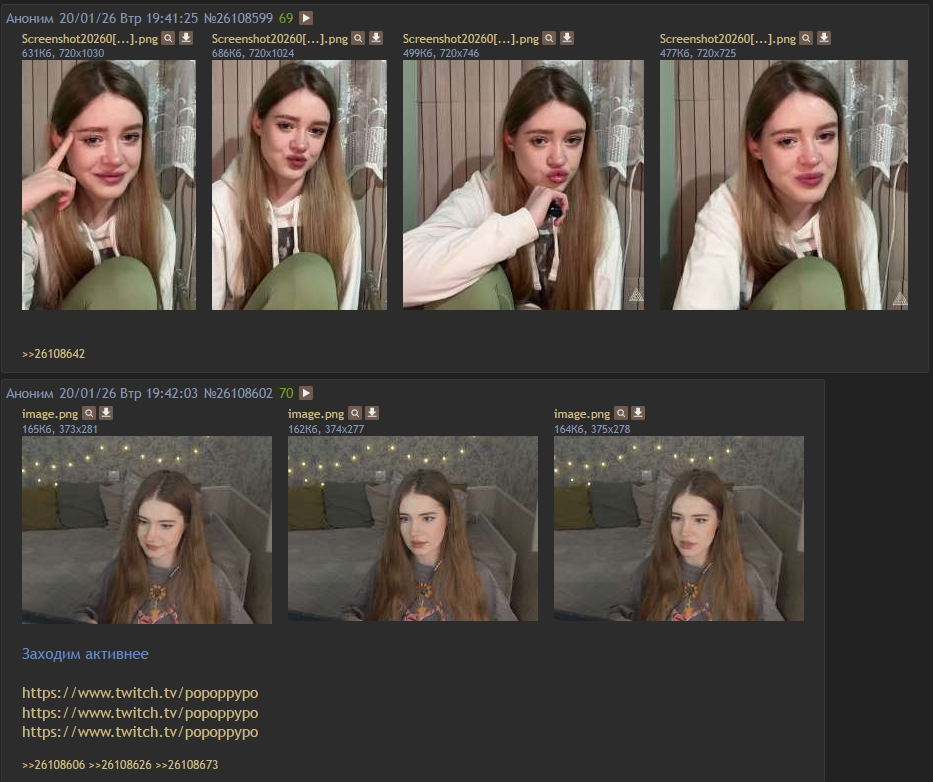
Task: Open second twitch.tv/popoppypo link
Action: point(140,713)
